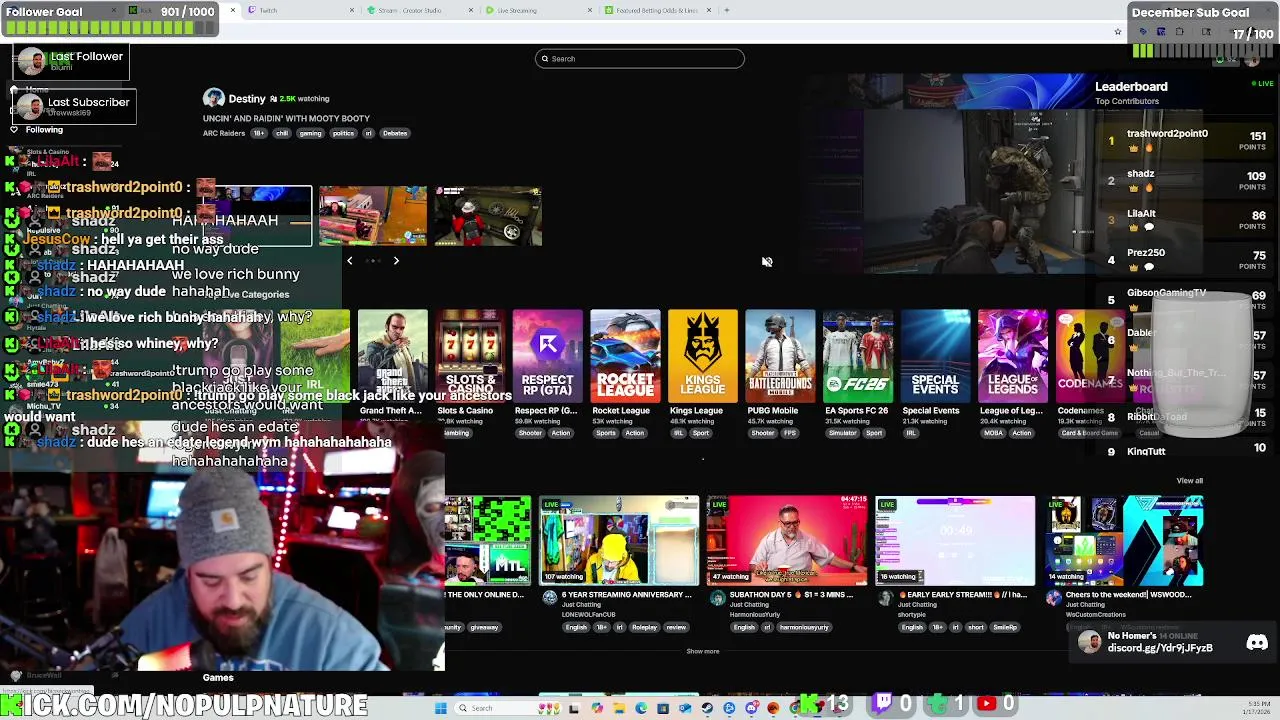Image resolution: width=1280 pixels, height=720 pixels.
Task: Open a new browser tab plus button
Action: pos(727,10)
